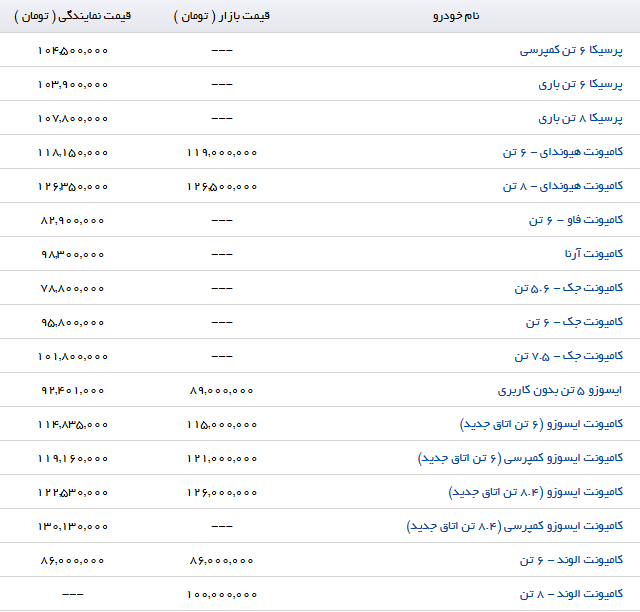This screenshot has width=640, height=612.
Task: Select dealer price ۱۰۱,۸۰۰,۰۰۰
Action: pos(73,356)
